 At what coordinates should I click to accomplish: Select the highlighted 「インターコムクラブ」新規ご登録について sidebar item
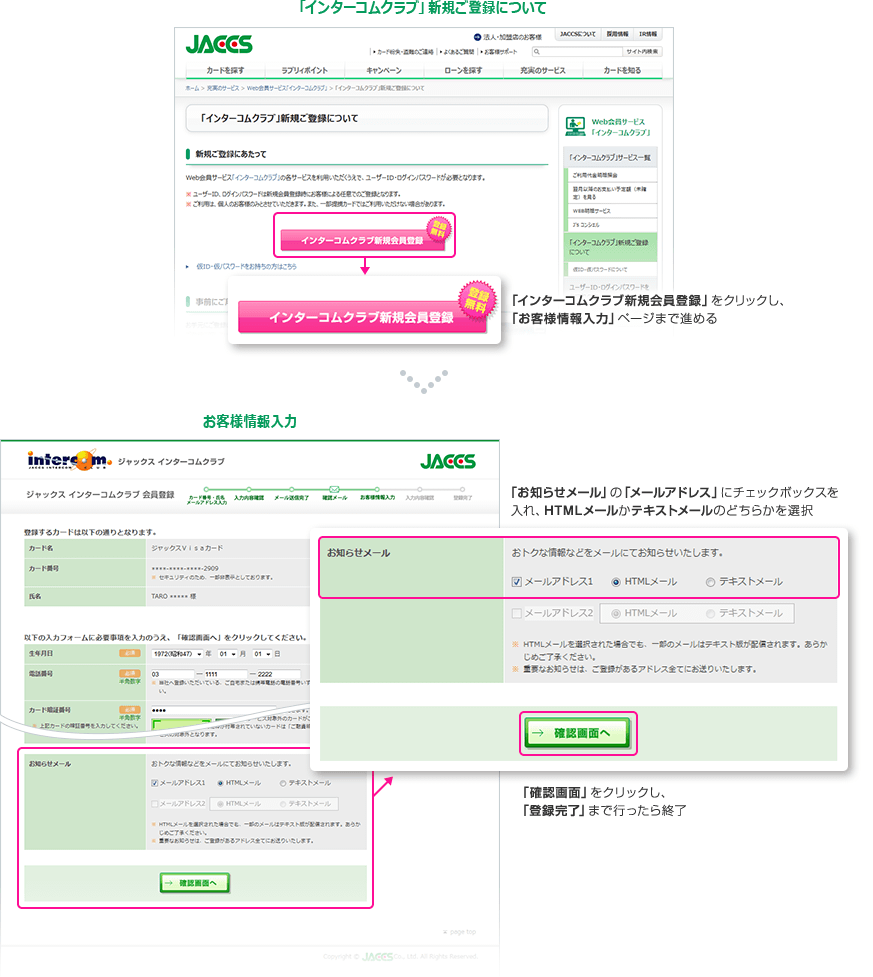pos(610,247)
